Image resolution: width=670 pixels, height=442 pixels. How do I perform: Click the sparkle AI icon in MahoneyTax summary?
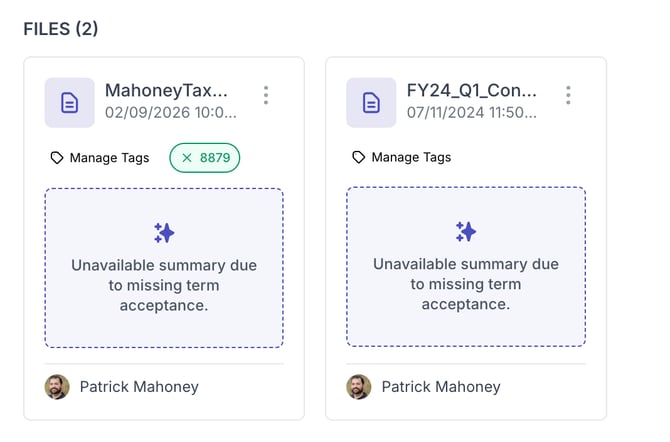pos(164,232)
